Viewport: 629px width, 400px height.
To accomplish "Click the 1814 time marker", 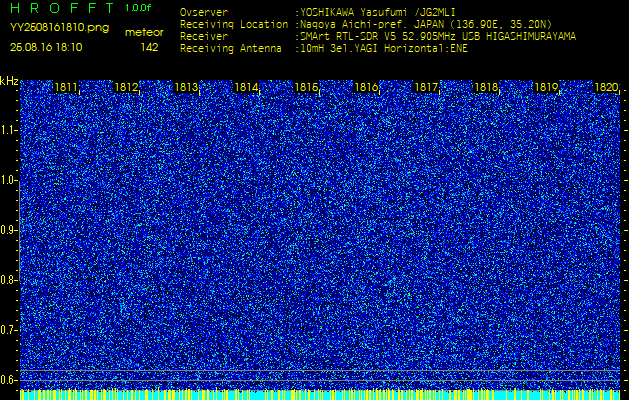I will pos(246,87).
